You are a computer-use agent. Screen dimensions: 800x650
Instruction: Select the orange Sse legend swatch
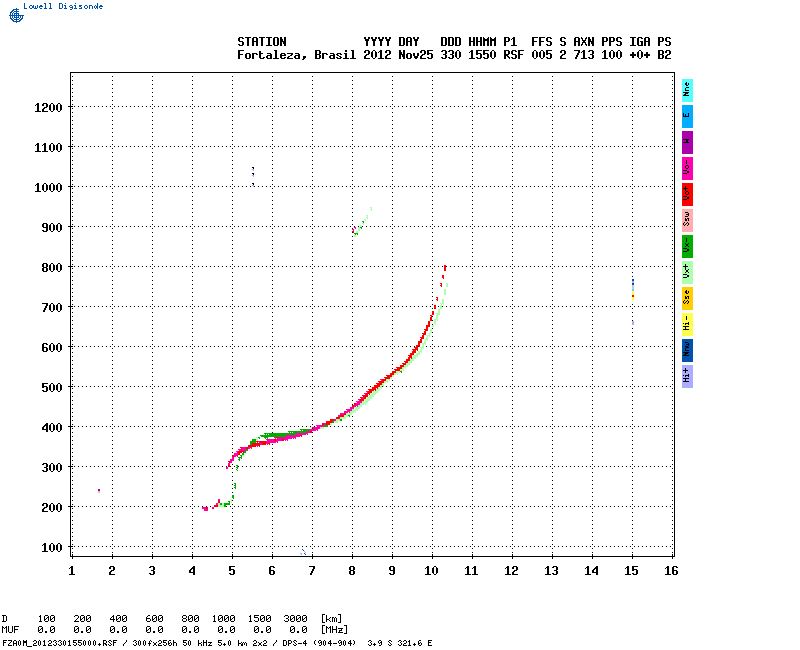(x=687, y=298)
